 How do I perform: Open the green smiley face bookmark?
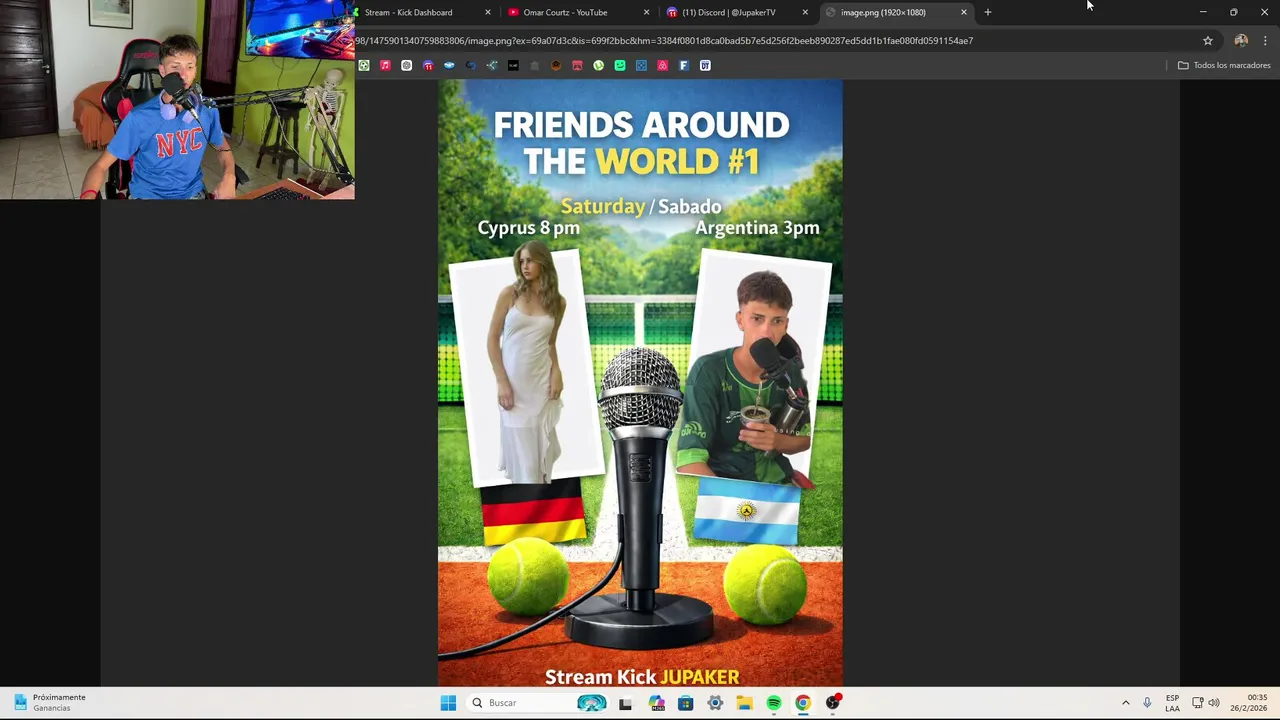(620, 65)
